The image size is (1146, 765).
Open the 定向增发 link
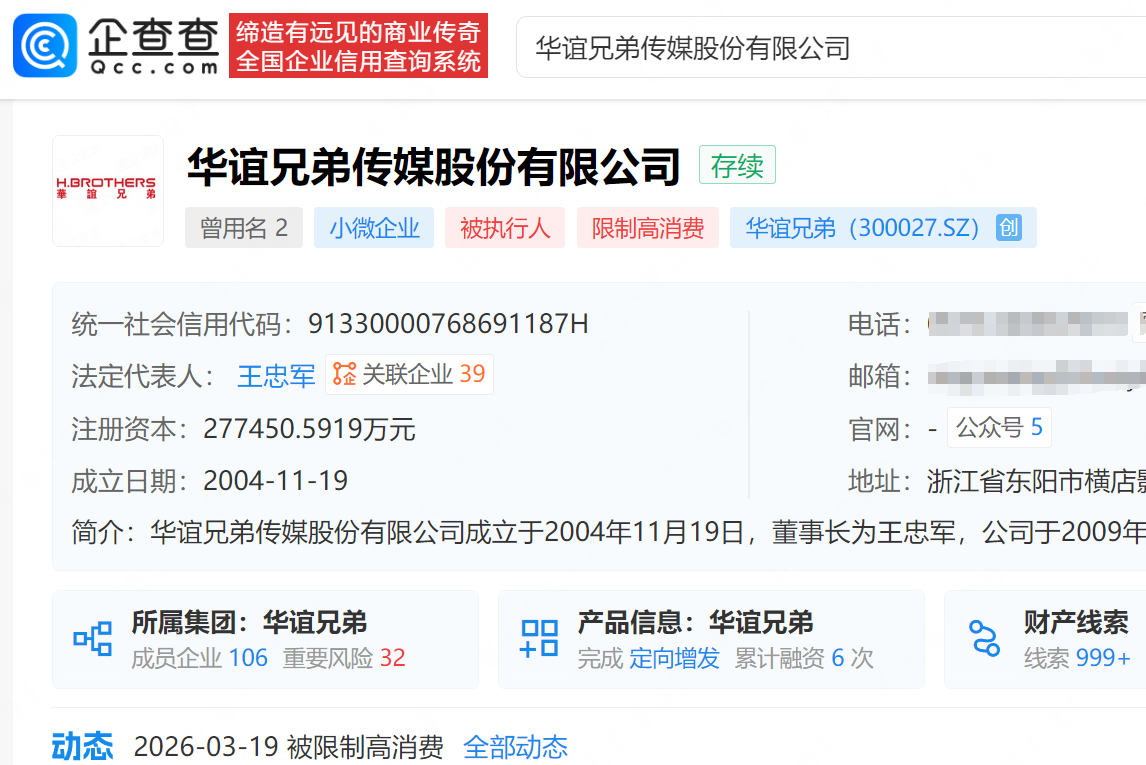point(675,658)
